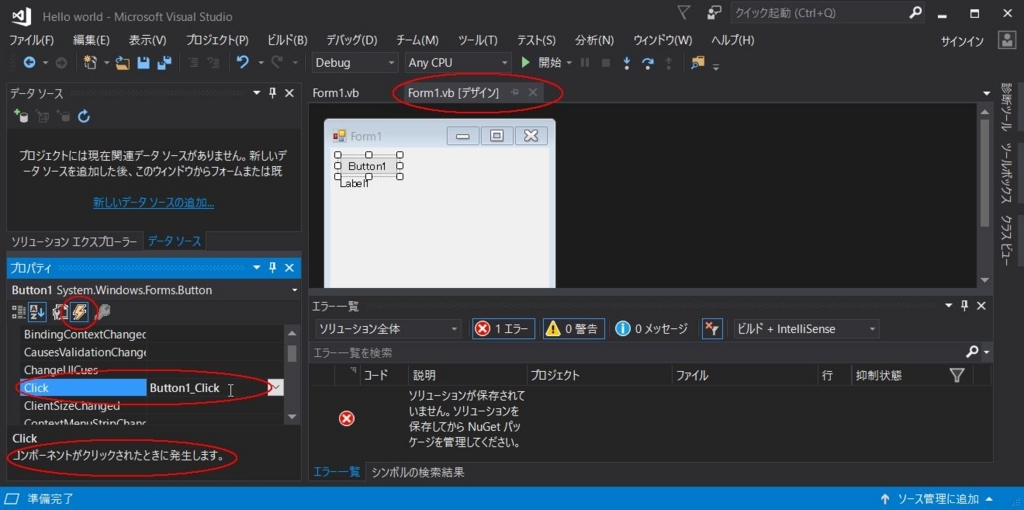Click the Find in Files toolbar icon

[698, 63]
